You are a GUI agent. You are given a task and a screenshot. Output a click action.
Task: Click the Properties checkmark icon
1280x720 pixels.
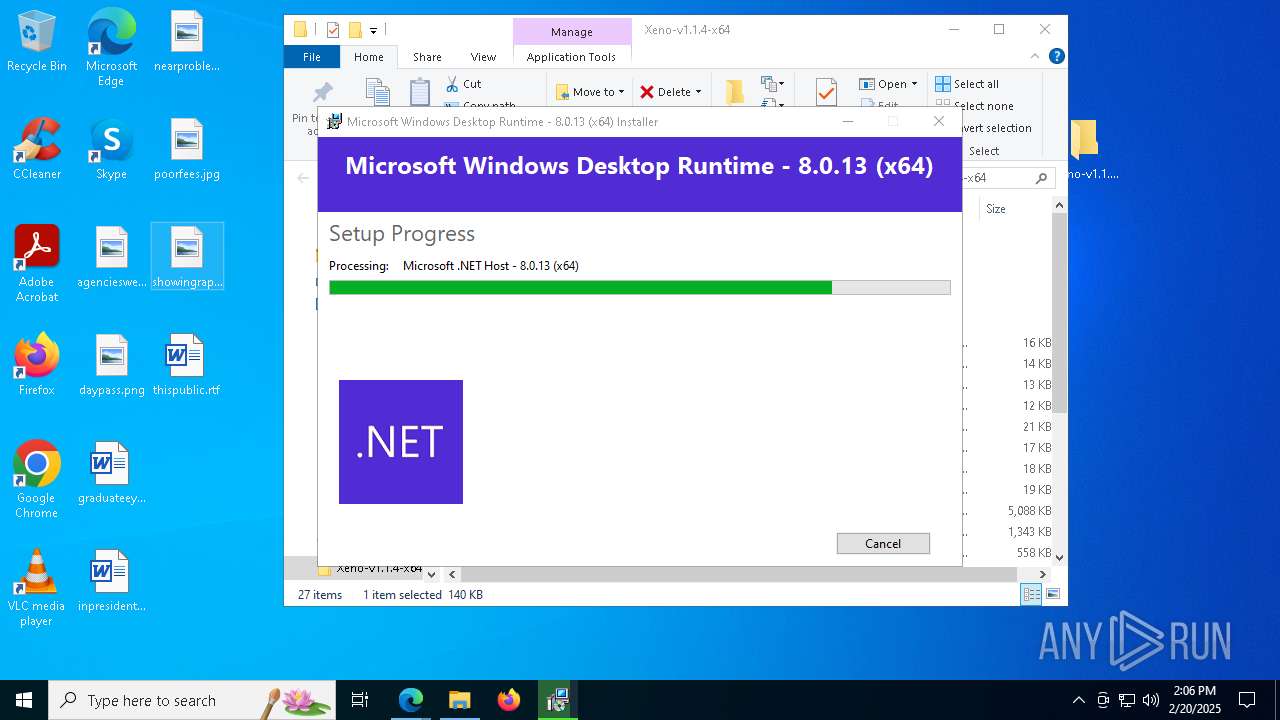[x=826, y=92]
